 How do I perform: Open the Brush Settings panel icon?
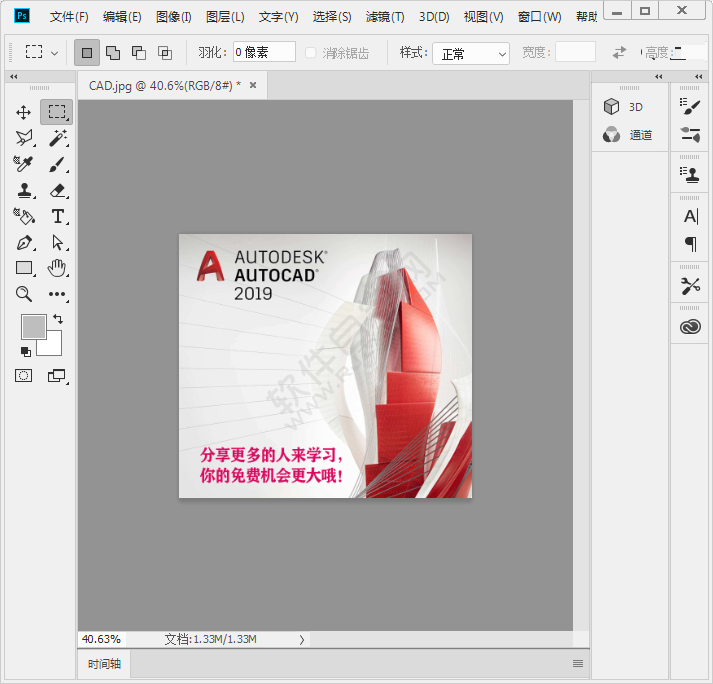point(690,107)
